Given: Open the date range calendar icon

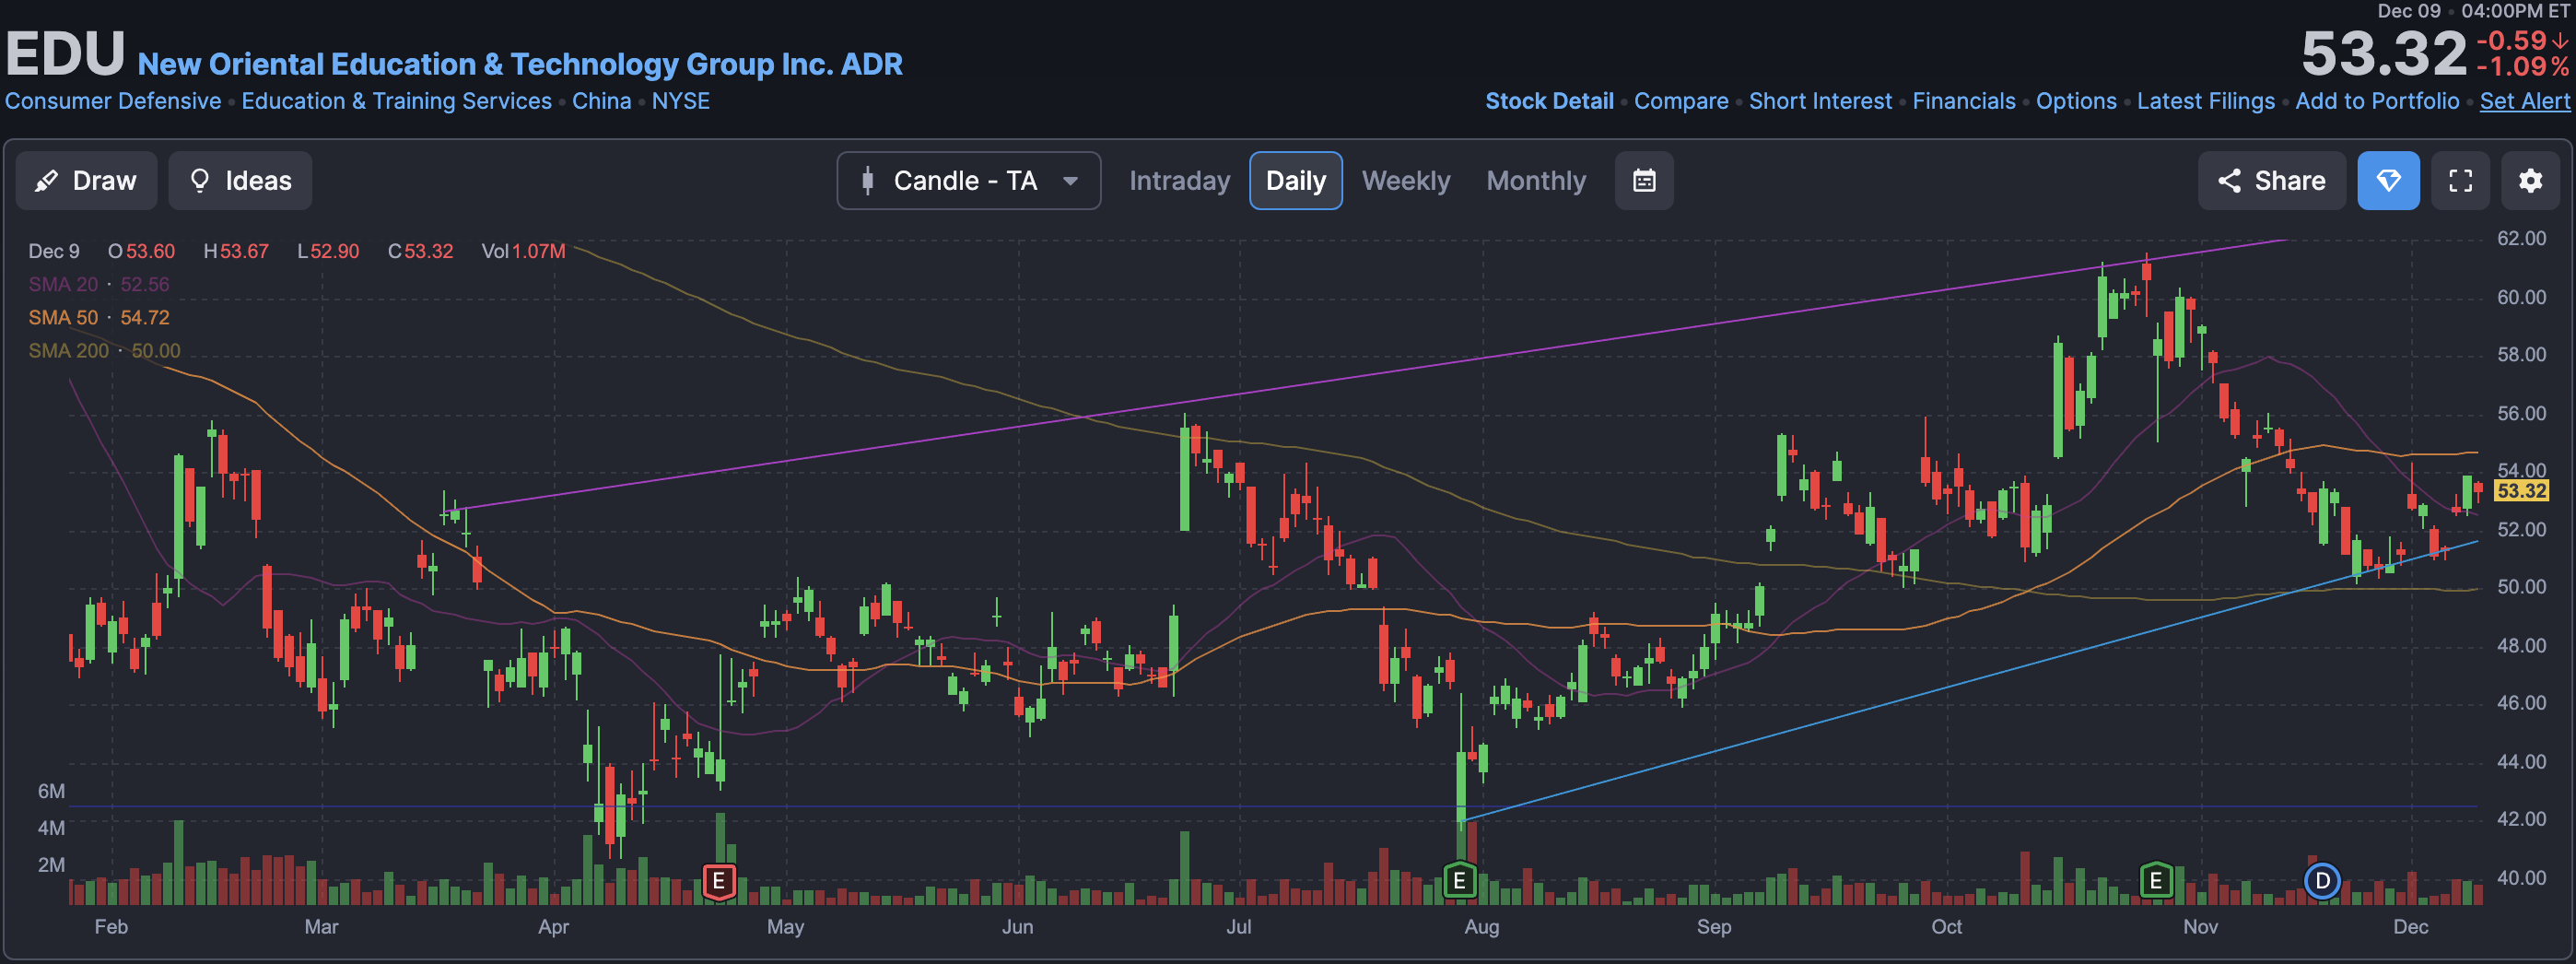Looking at the screenshot, I should (1644, 181).
